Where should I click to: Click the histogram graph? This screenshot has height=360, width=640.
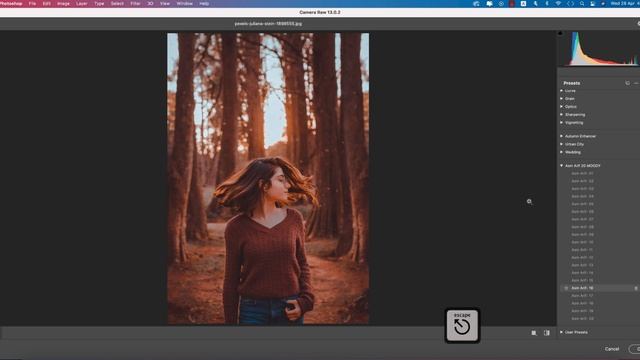pyautogui.click(x=601, y=49)
